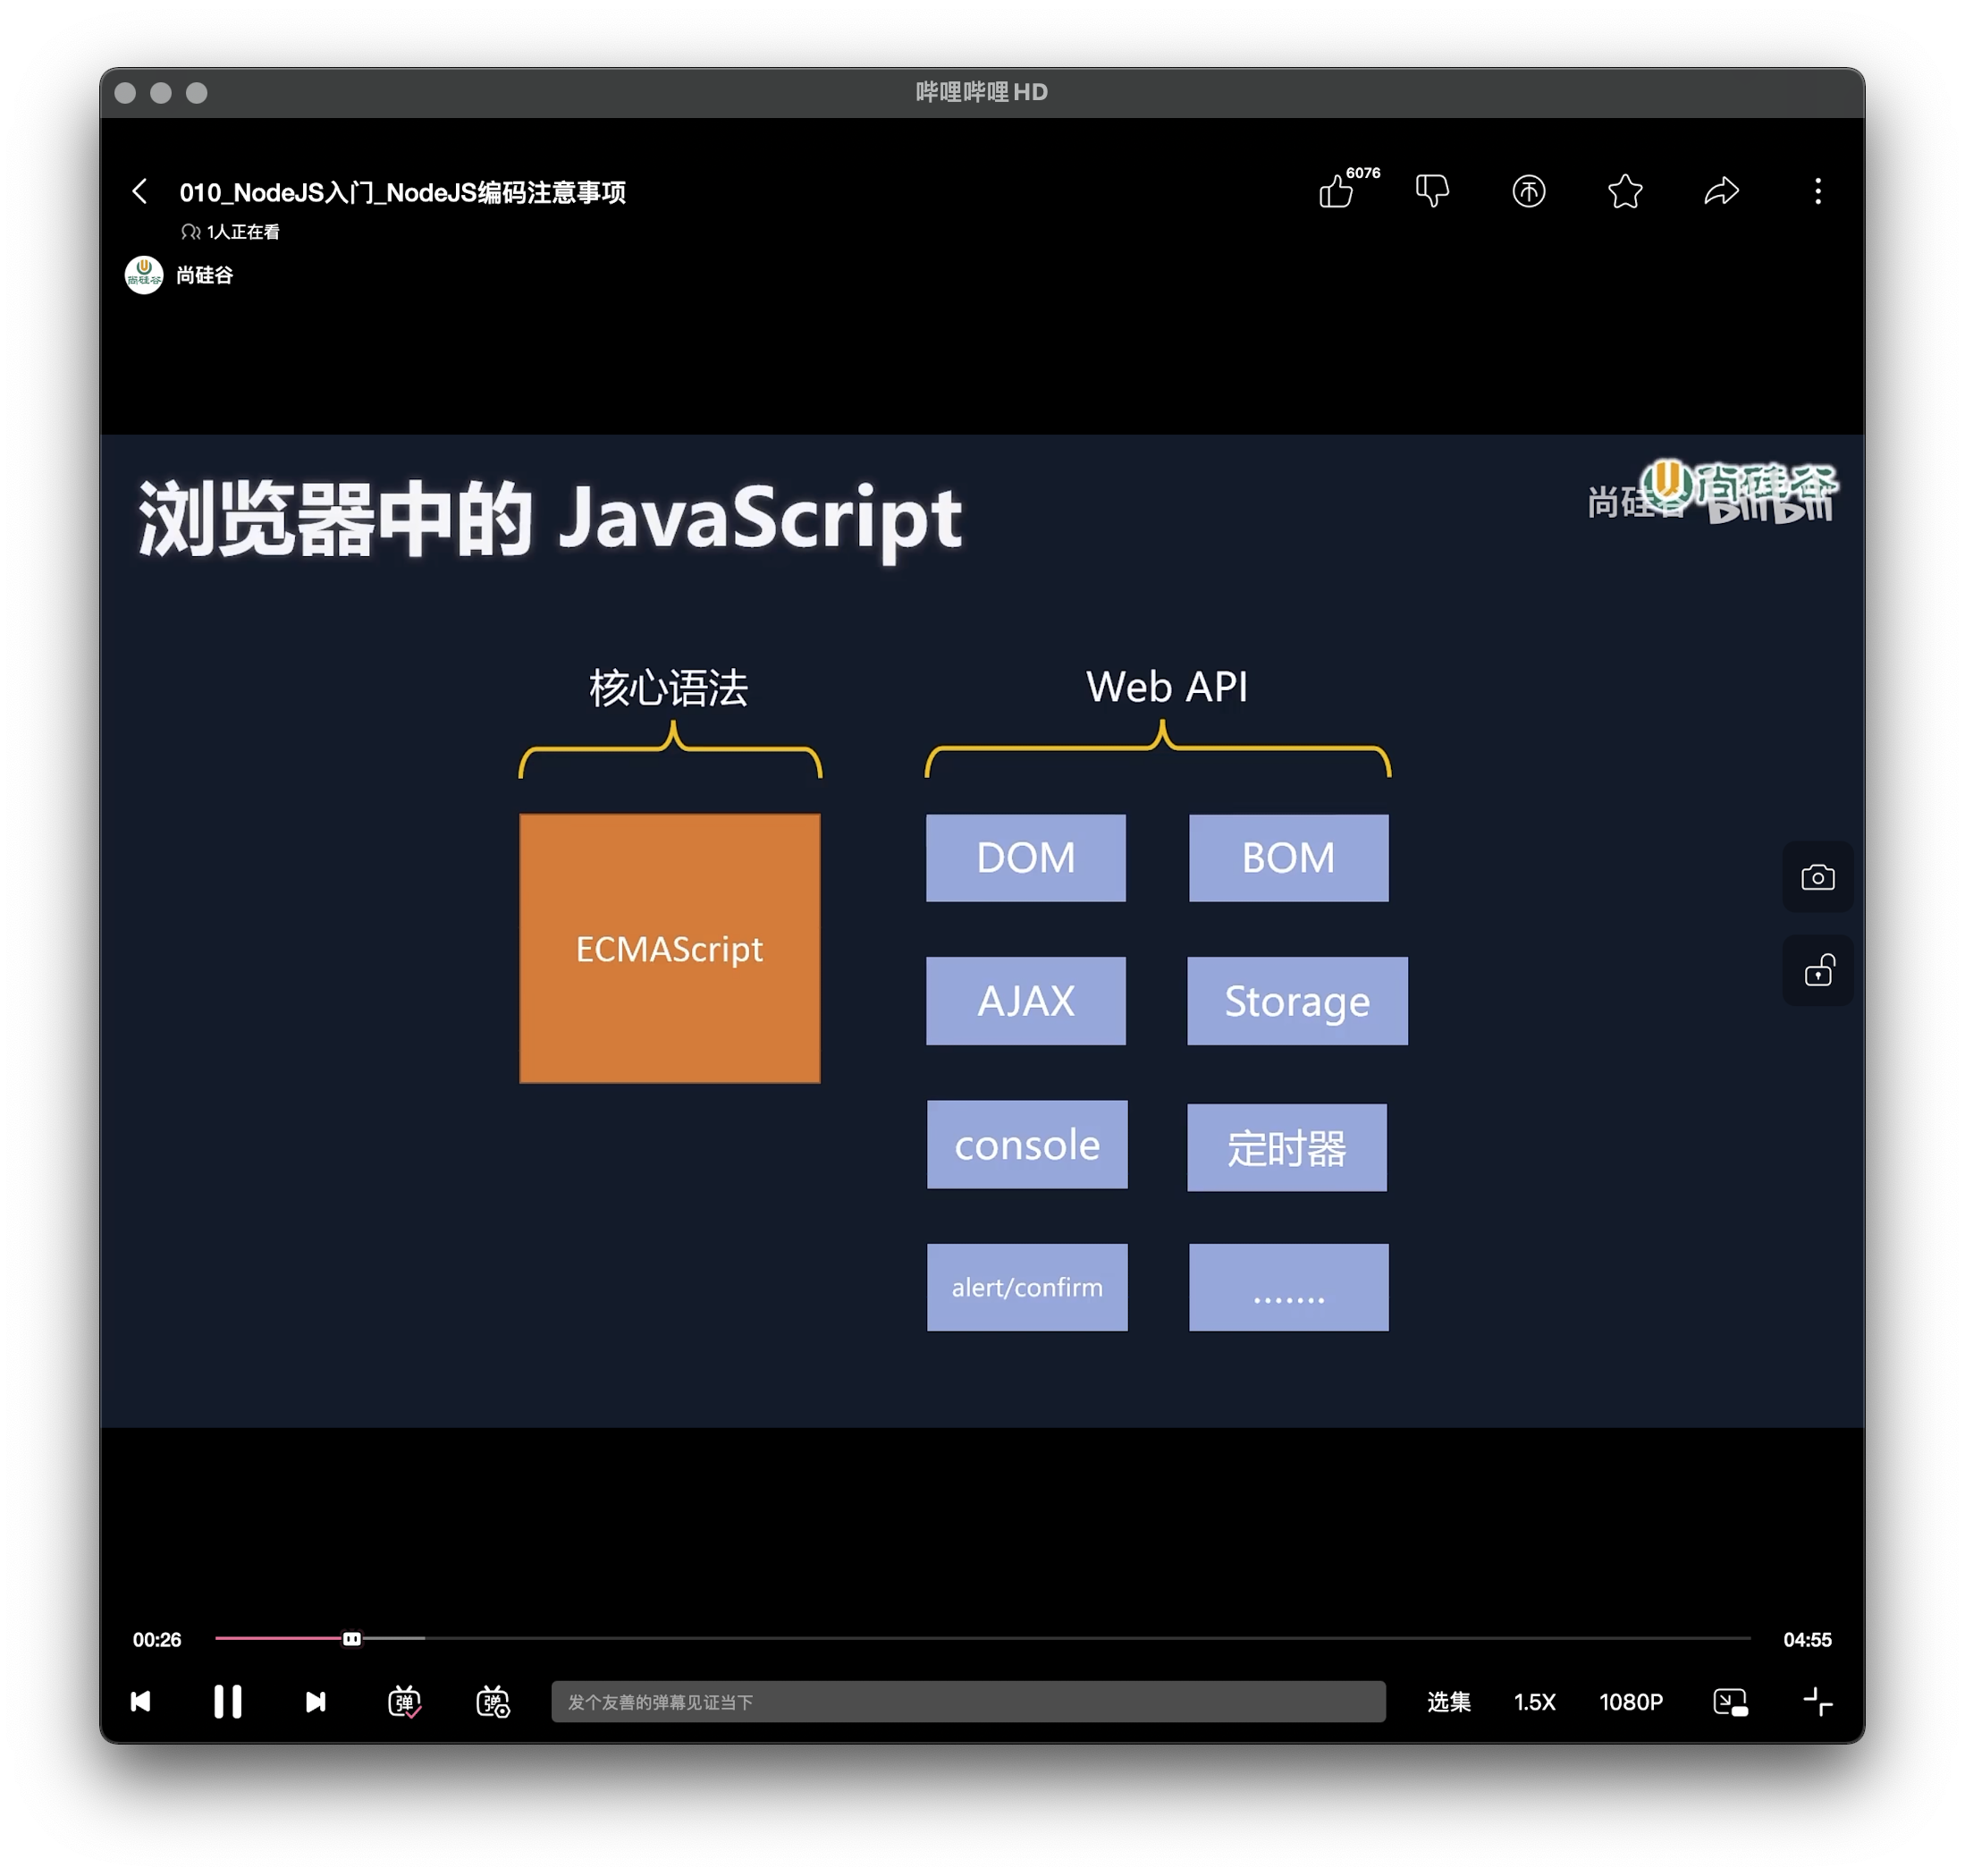This screenshot has width=1965, height=1876.
Task: Add video to favorites with star
Action: point(1625,191)
